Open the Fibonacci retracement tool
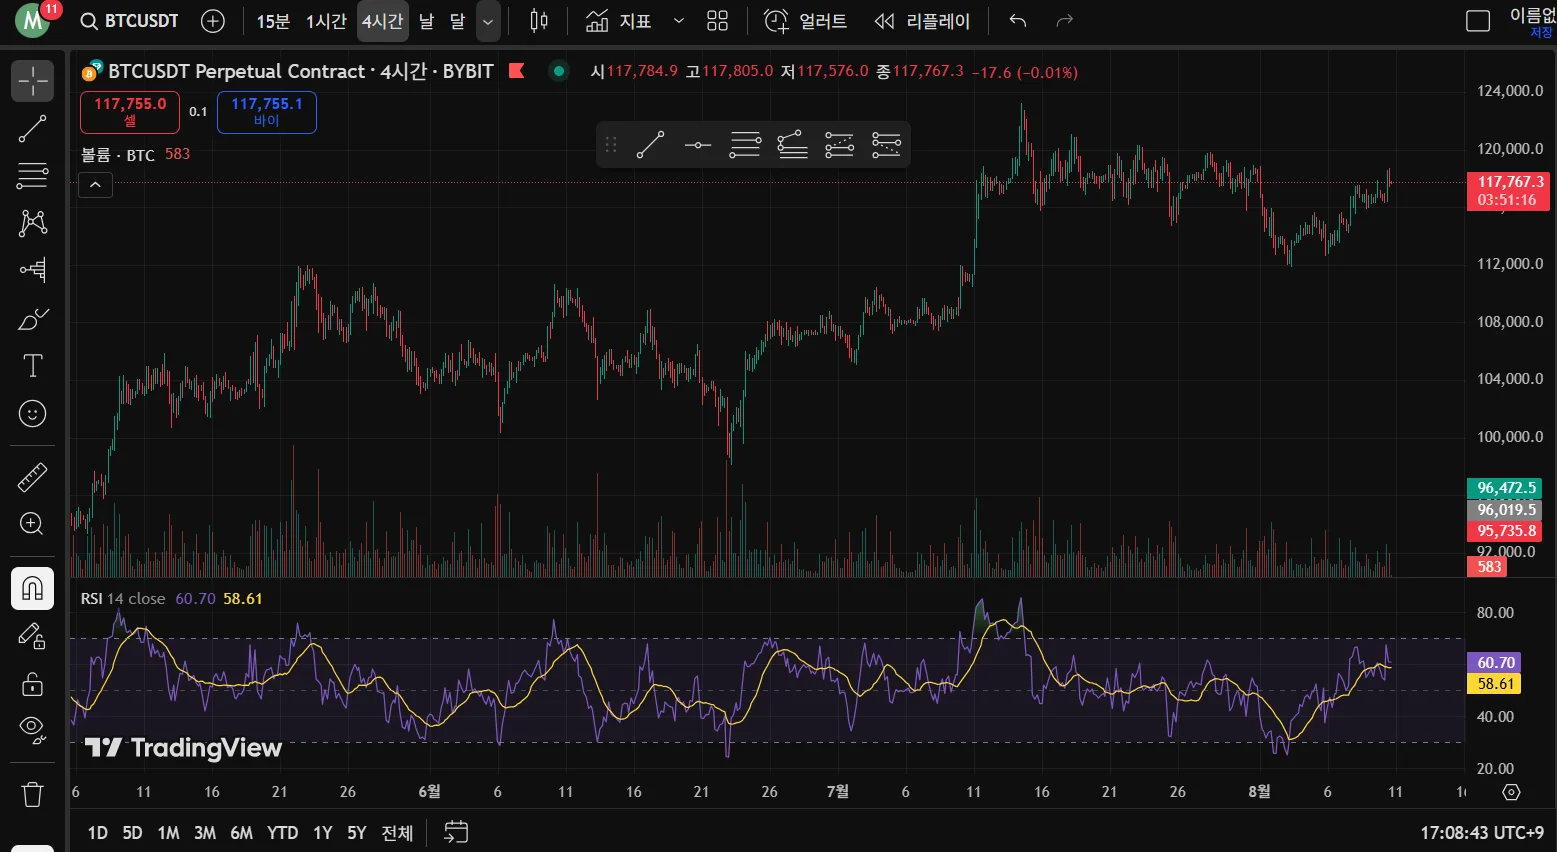 (x=32, y=176)
